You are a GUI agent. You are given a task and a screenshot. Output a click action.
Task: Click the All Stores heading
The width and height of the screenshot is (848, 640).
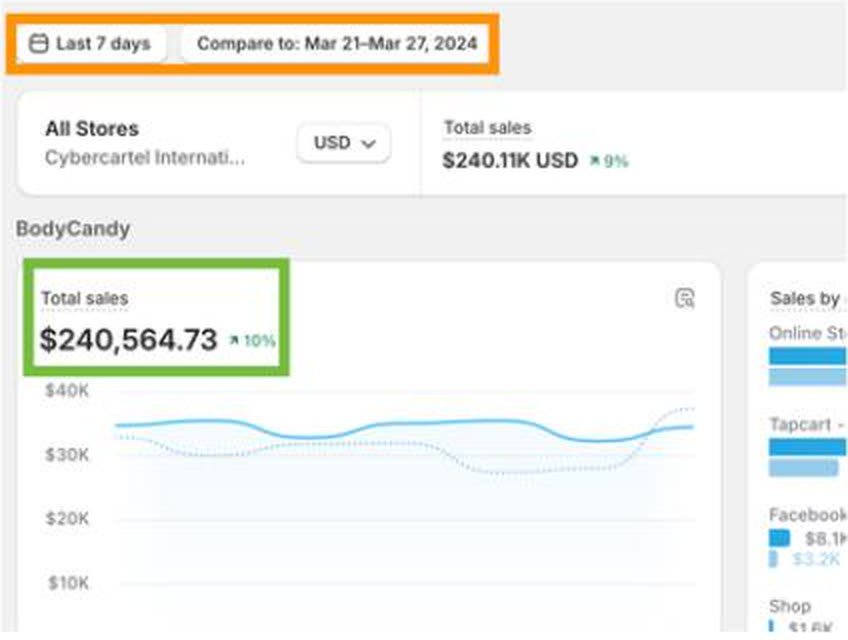pyautogui.click(x=92, y=129)
